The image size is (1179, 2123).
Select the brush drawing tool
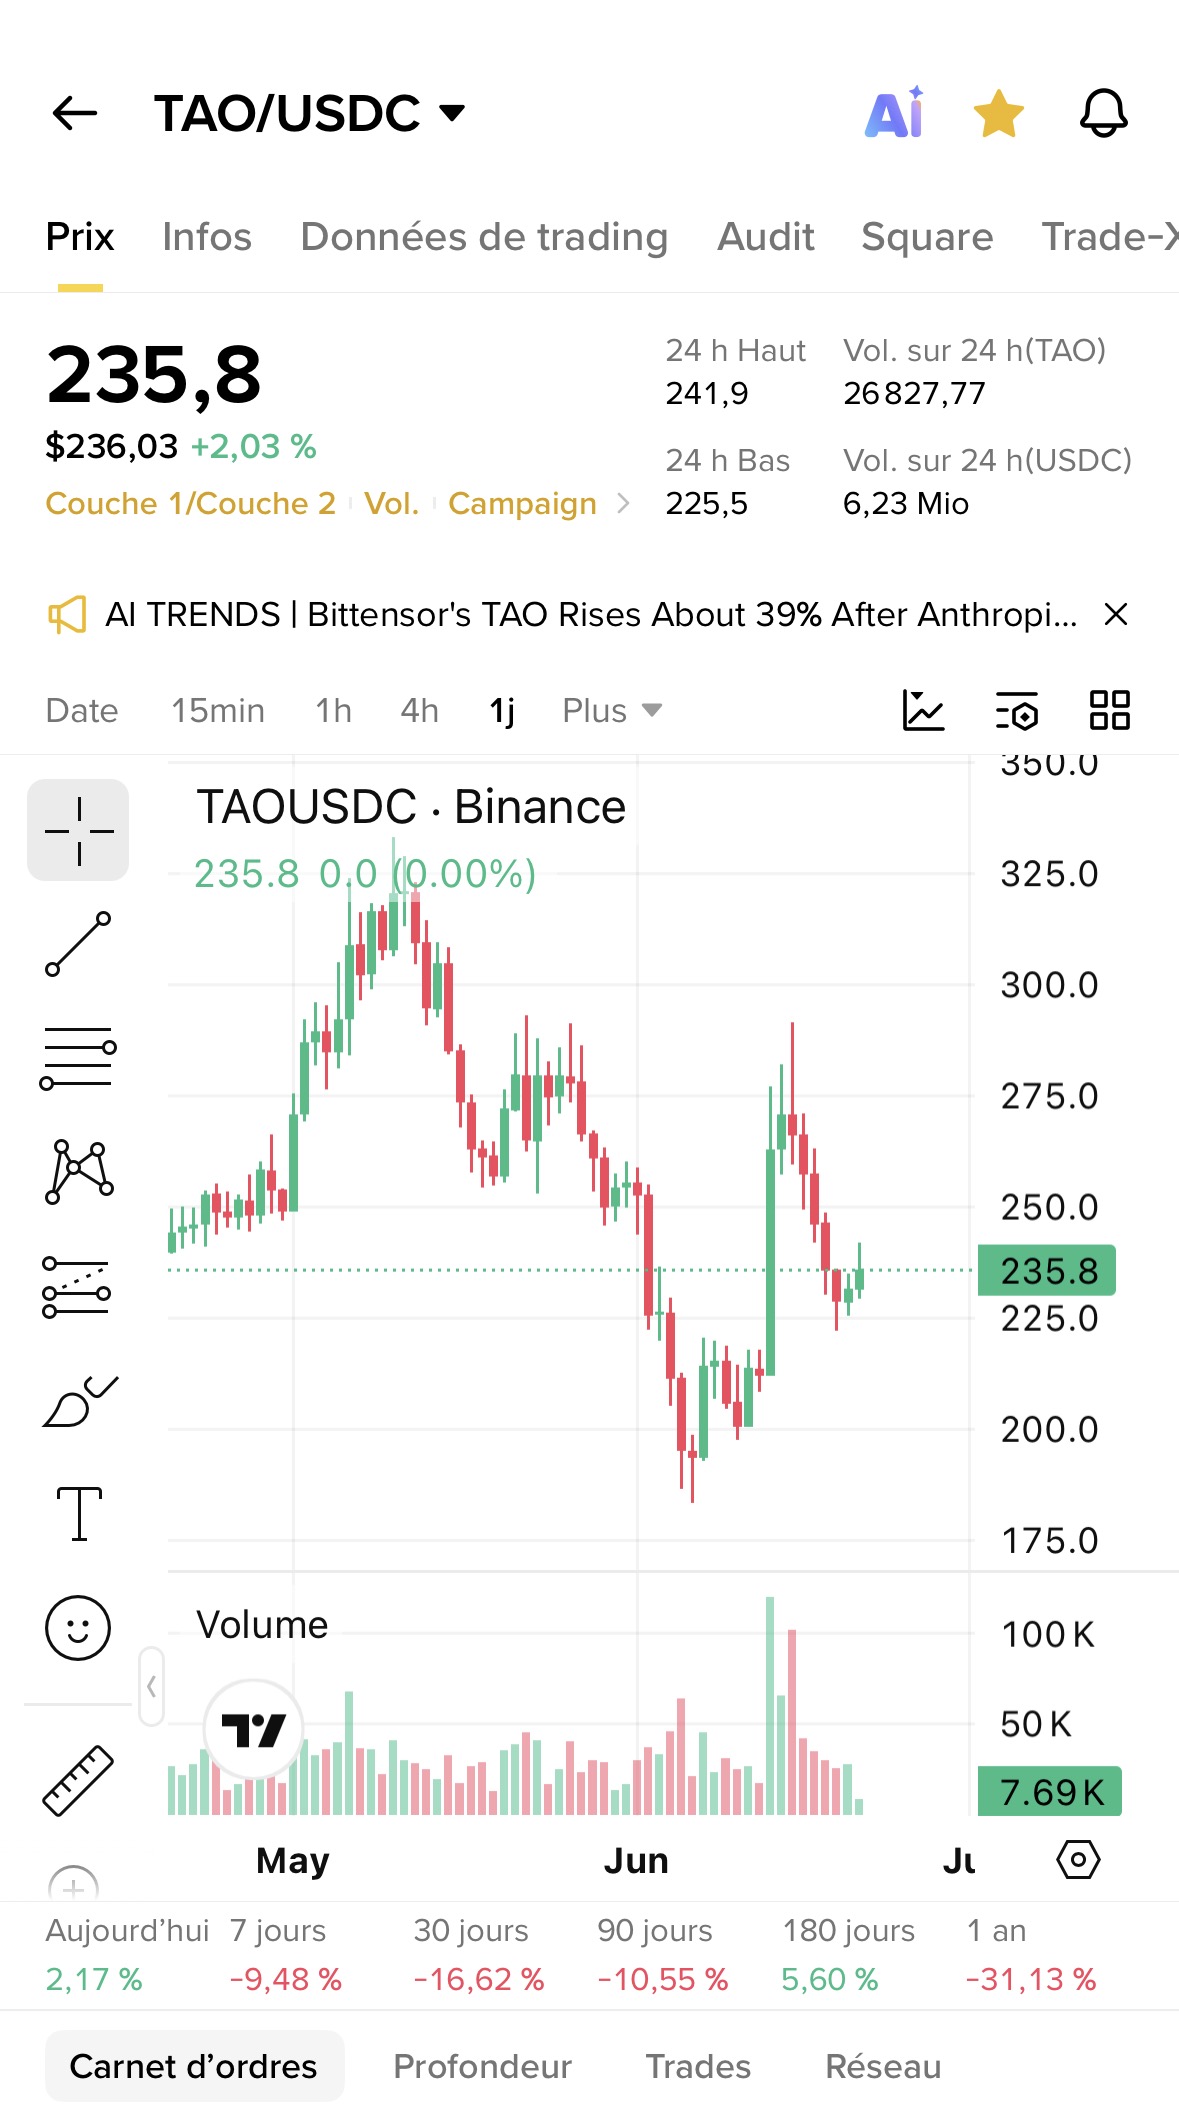point(80,1401)
